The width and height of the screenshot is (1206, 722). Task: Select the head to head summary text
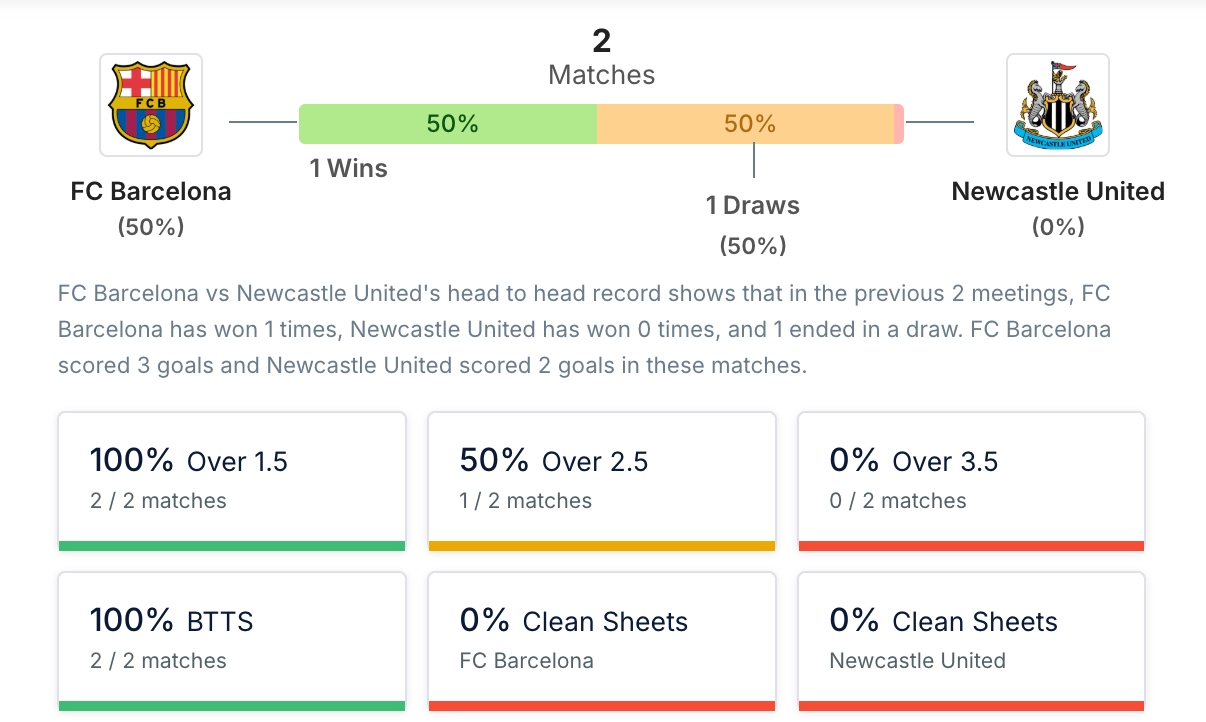tap(600, 329)
